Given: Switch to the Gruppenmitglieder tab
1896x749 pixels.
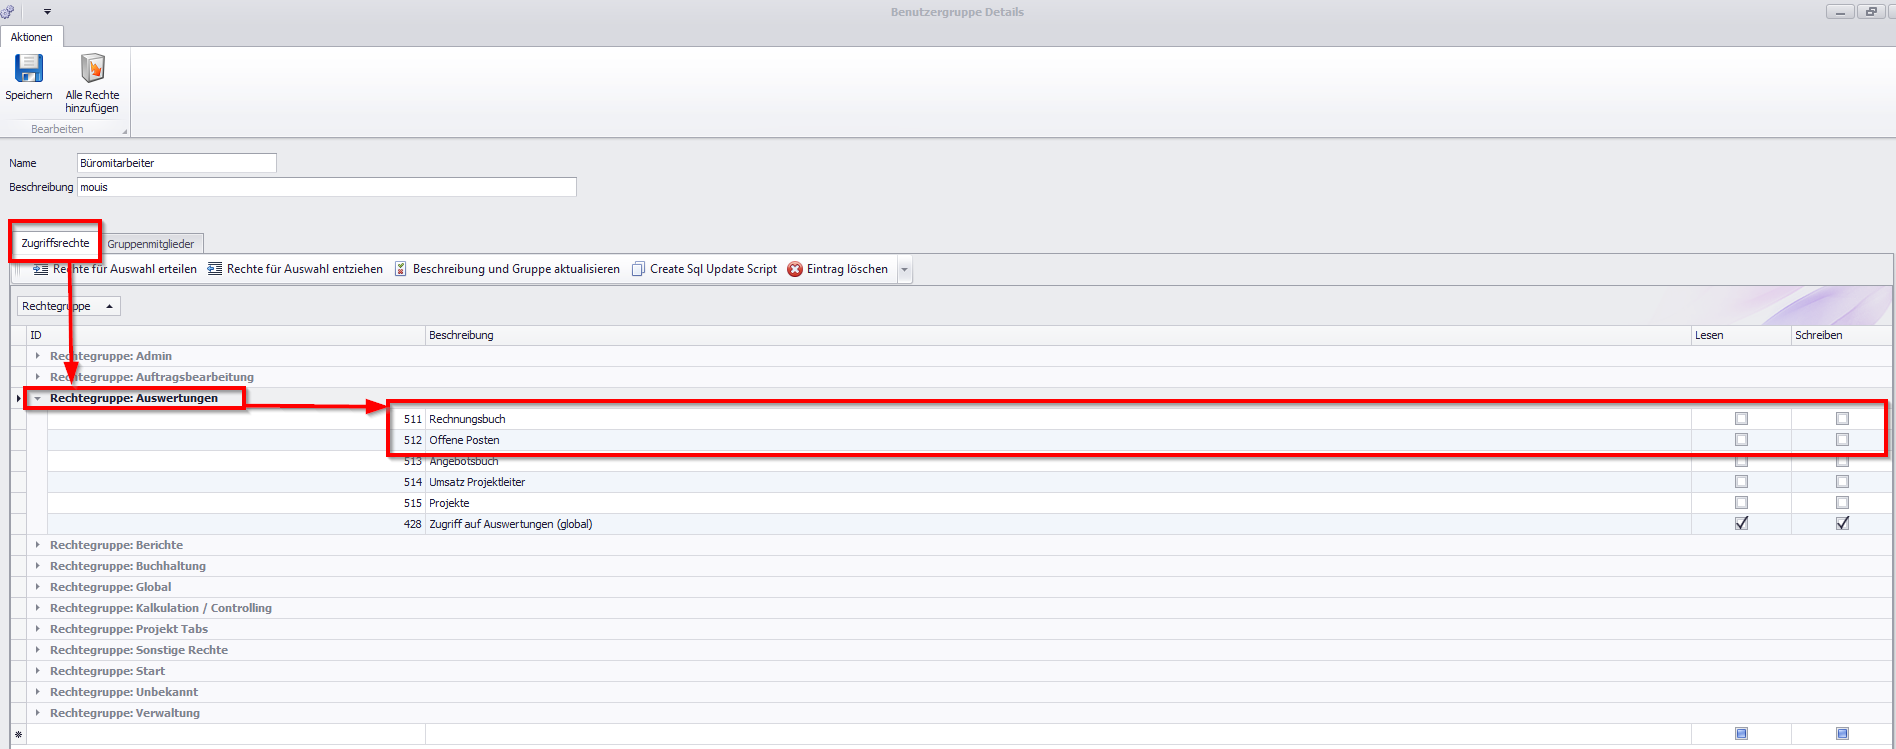Looking at the screenshot, I should (151, 244).
